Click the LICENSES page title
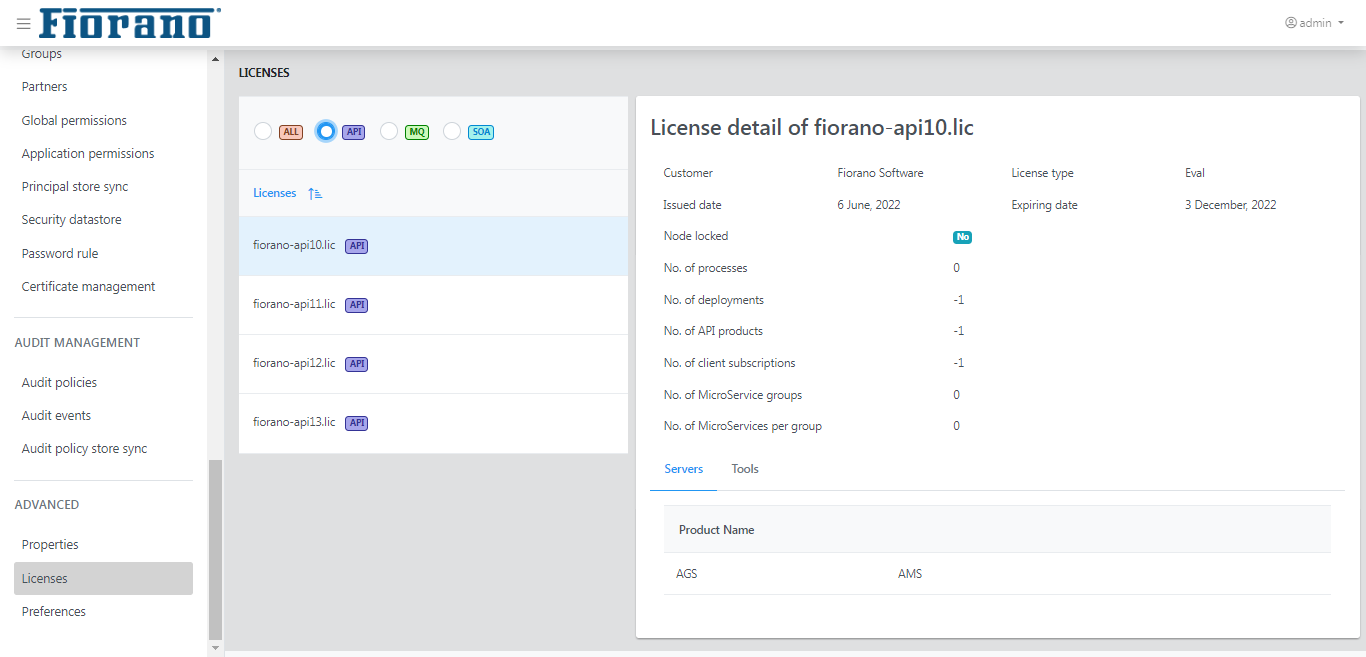 coord(264,73)
